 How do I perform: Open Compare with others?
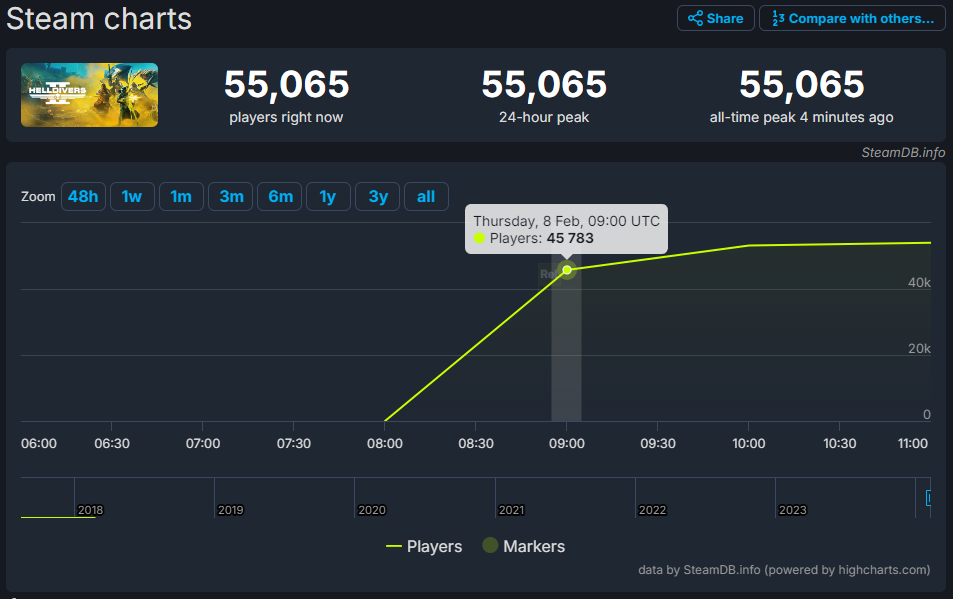click(852, 18)
